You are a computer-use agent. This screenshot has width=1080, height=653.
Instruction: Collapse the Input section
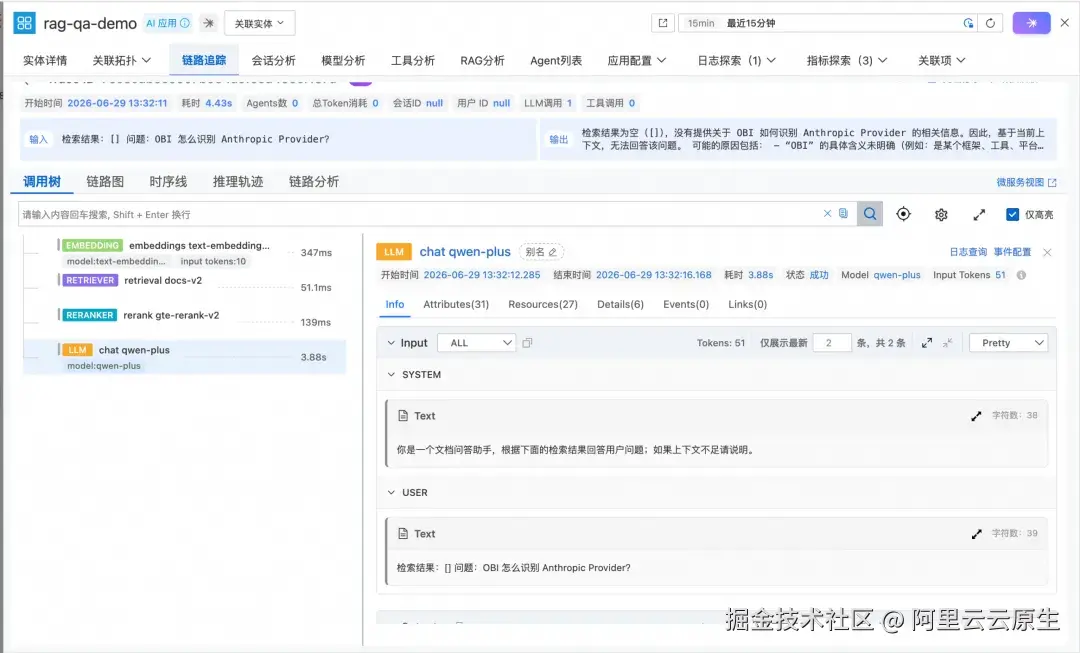click(x=391, y=343)
